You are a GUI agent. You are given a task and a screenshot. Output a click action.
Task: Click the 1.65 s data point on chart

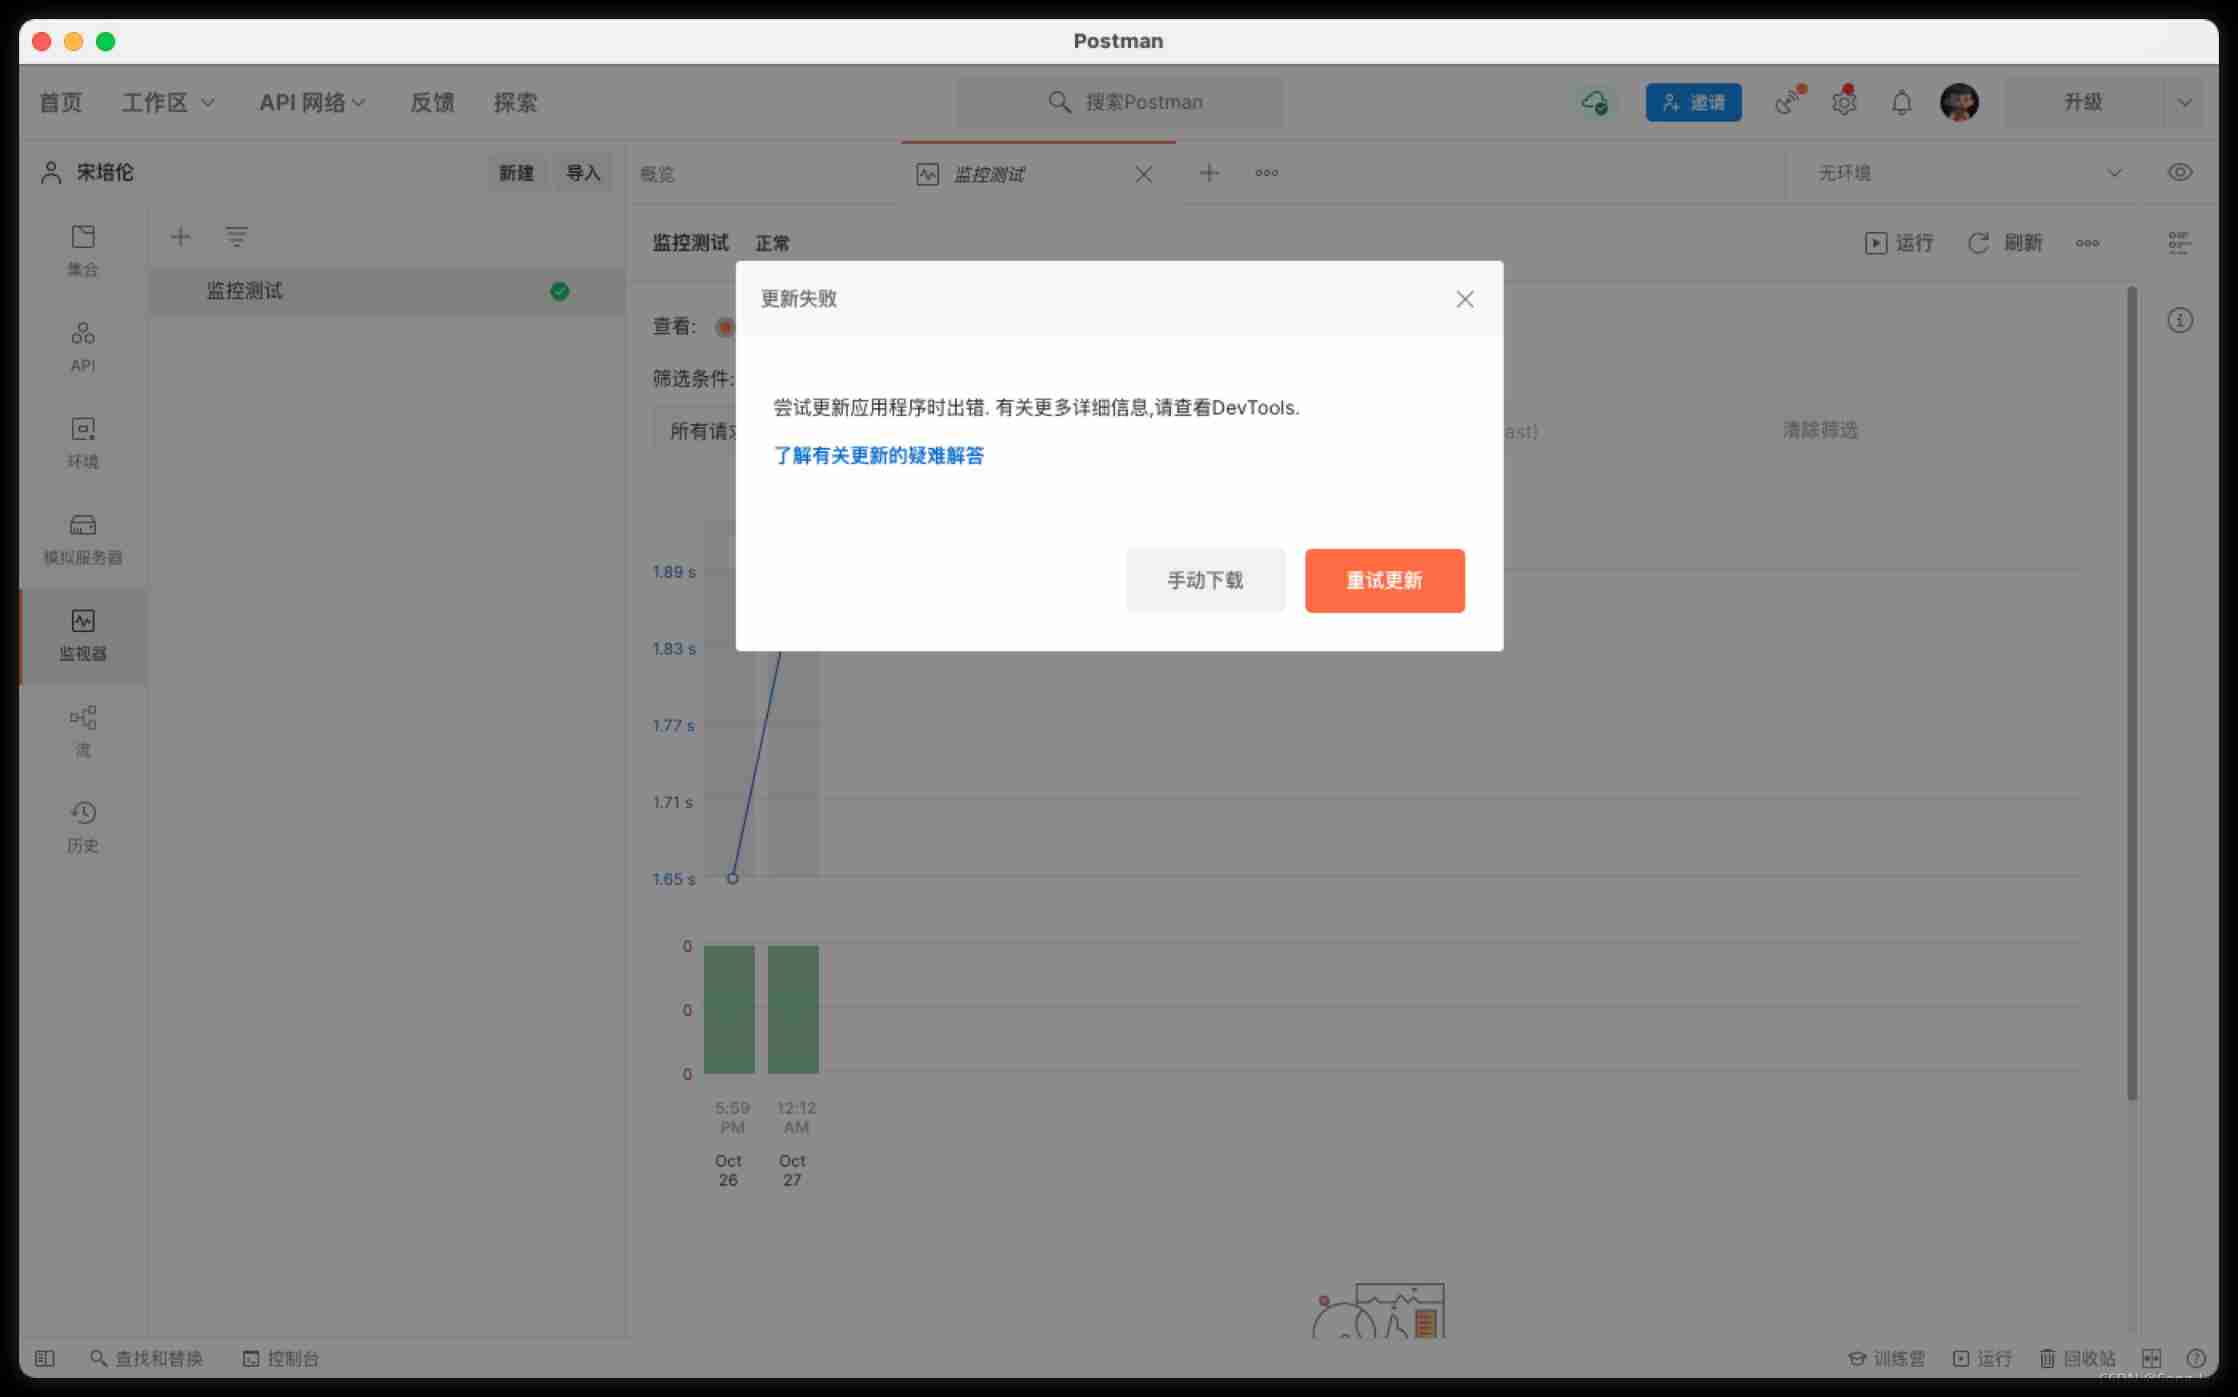pyautogui.click(x=733, y=878)
